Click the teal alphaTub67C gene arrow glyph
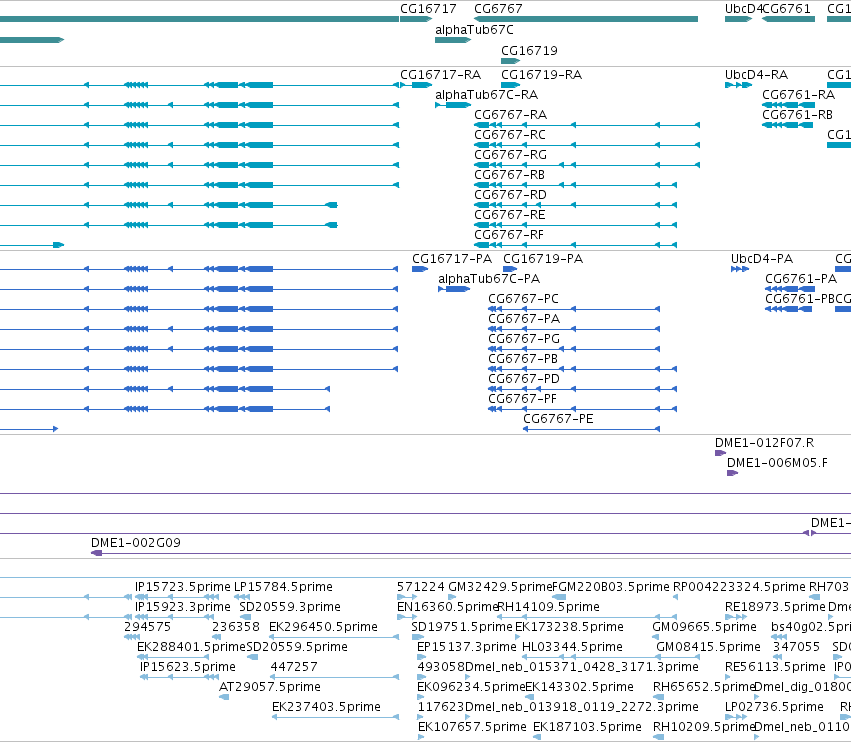This screenshot has width=851, height=742. pos(453,40)
